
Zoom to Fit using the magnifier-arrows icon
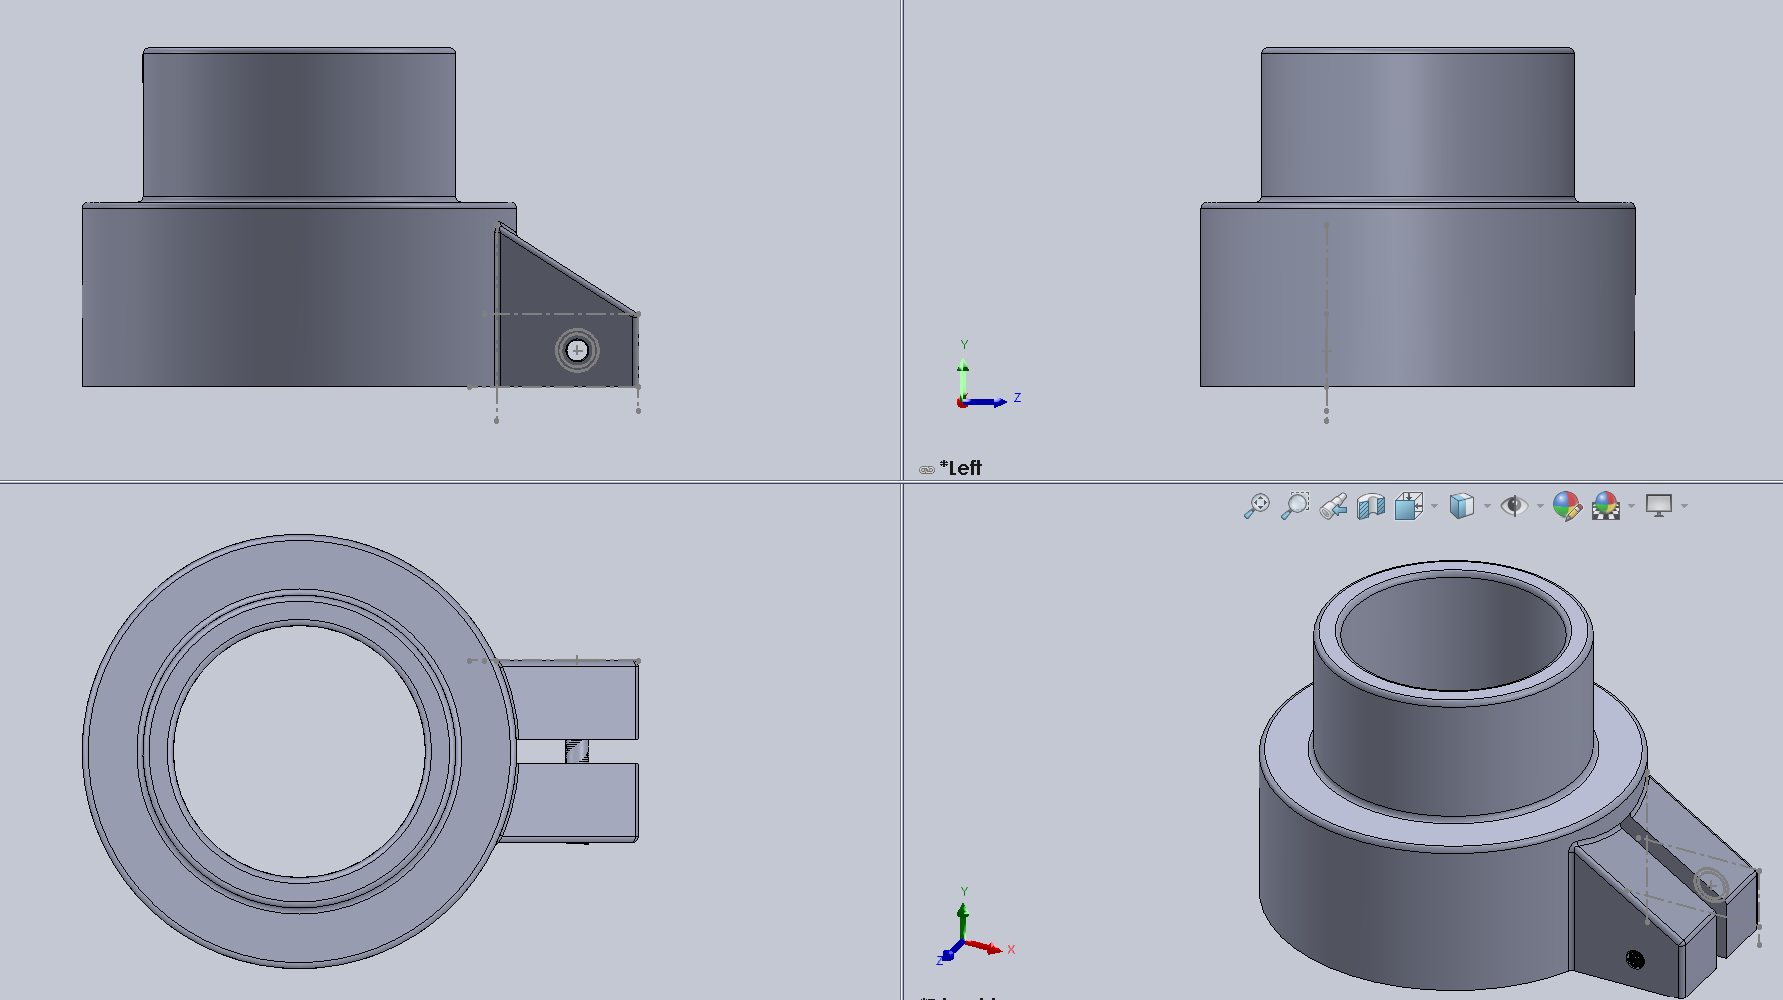coord(1256,506)
